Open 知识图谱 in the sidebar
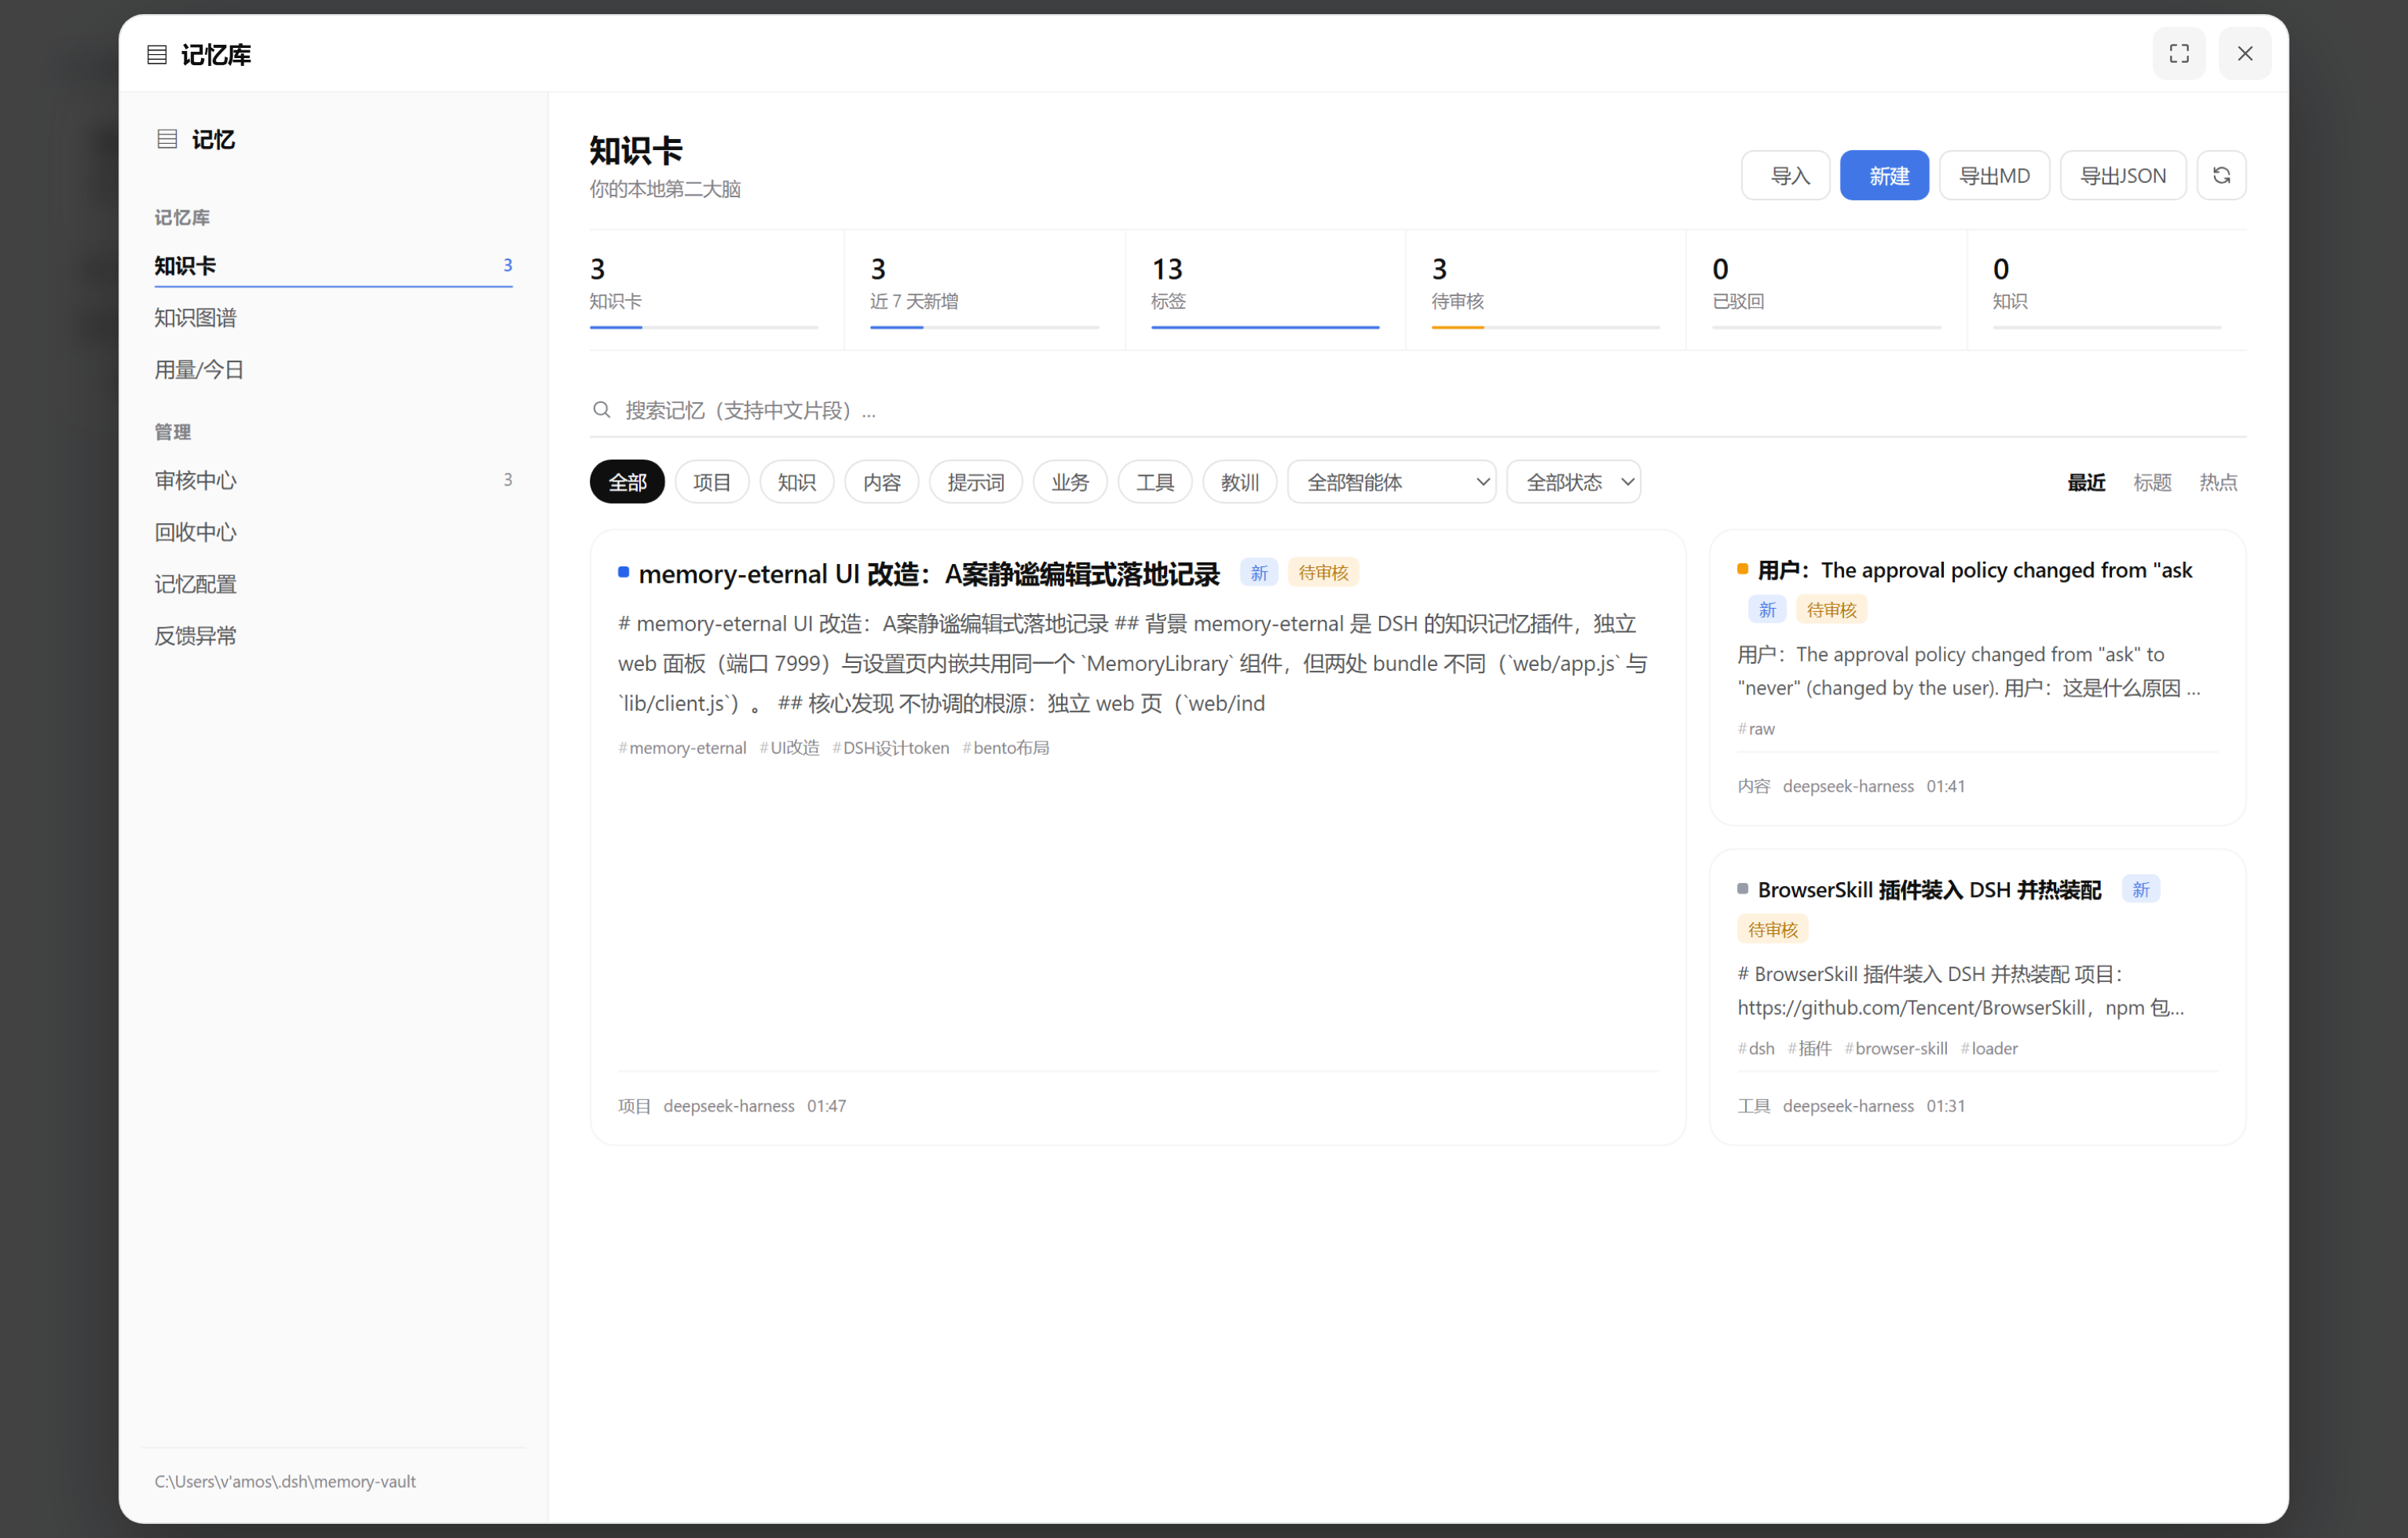2408x1538 pixels. click(333, 318)
